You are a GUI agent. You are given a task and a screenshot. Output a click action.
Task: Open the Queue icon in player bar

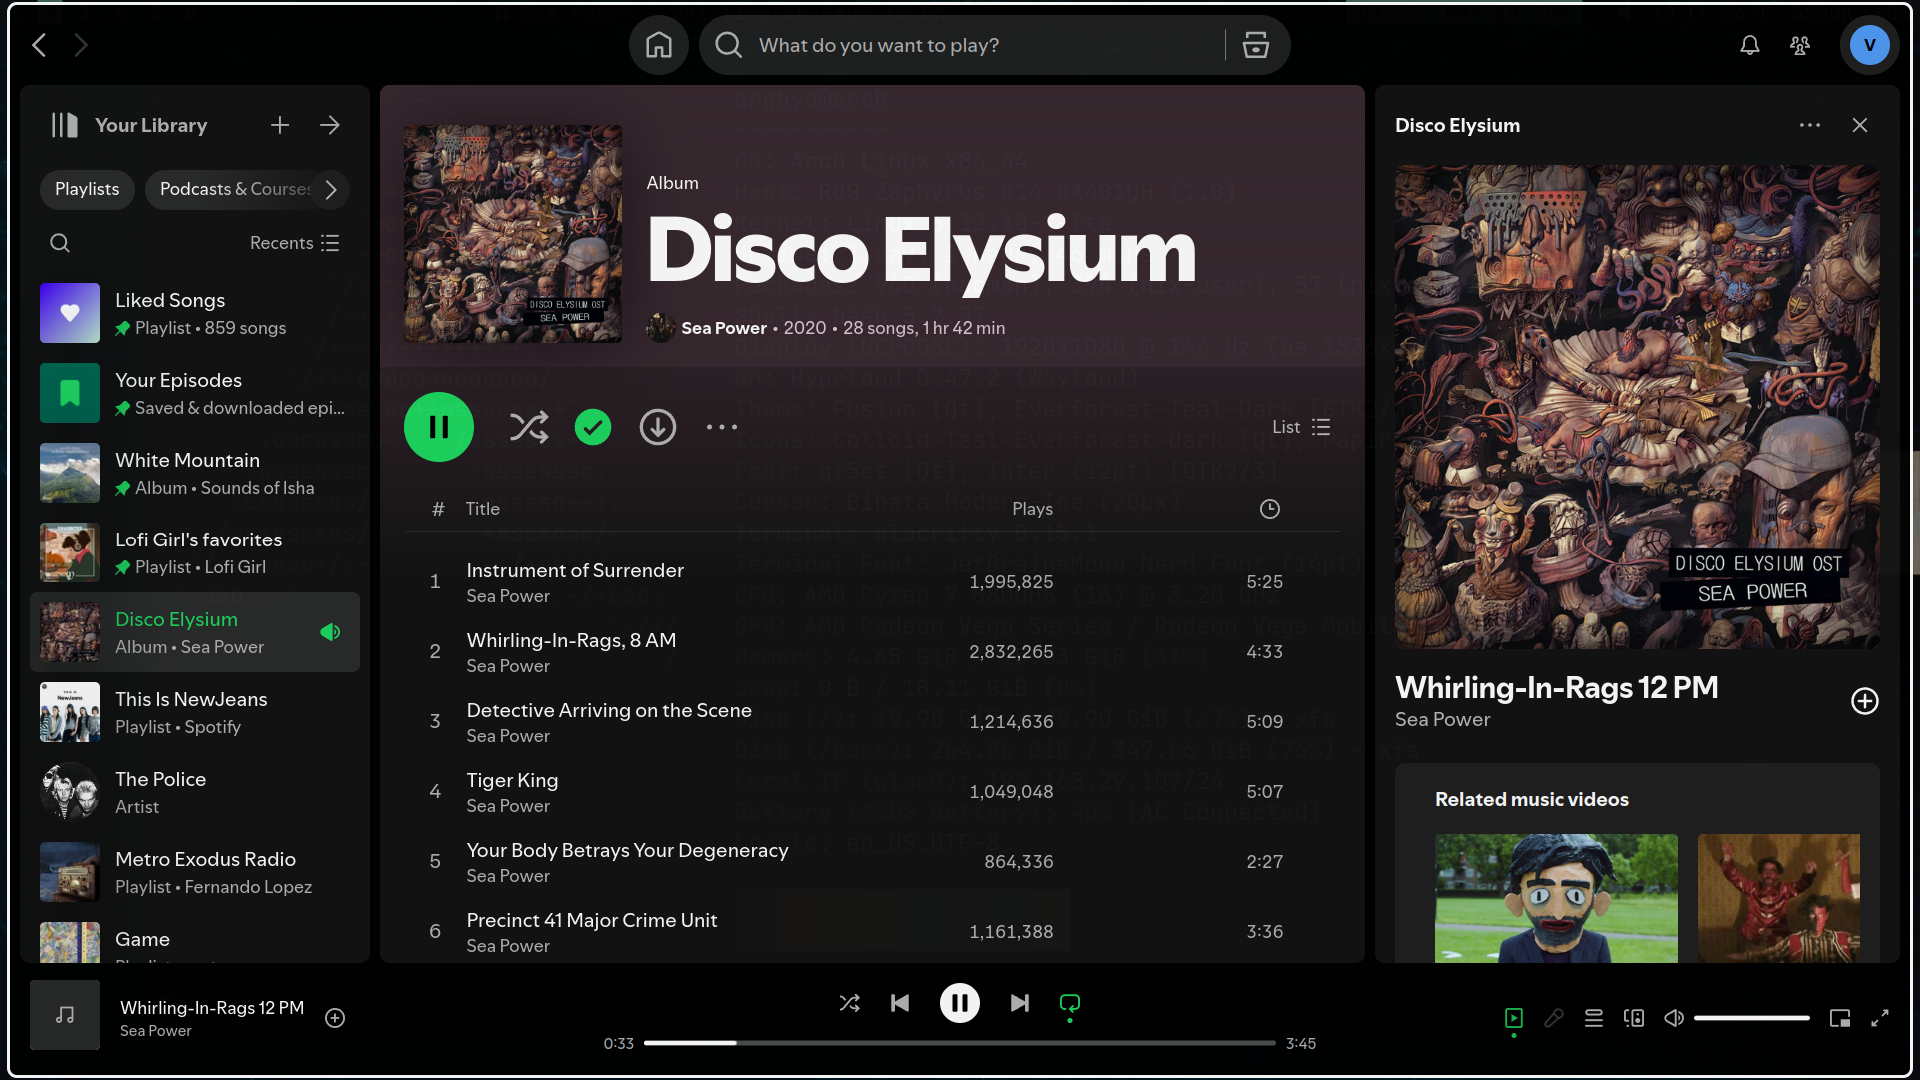point(1593,1018)
